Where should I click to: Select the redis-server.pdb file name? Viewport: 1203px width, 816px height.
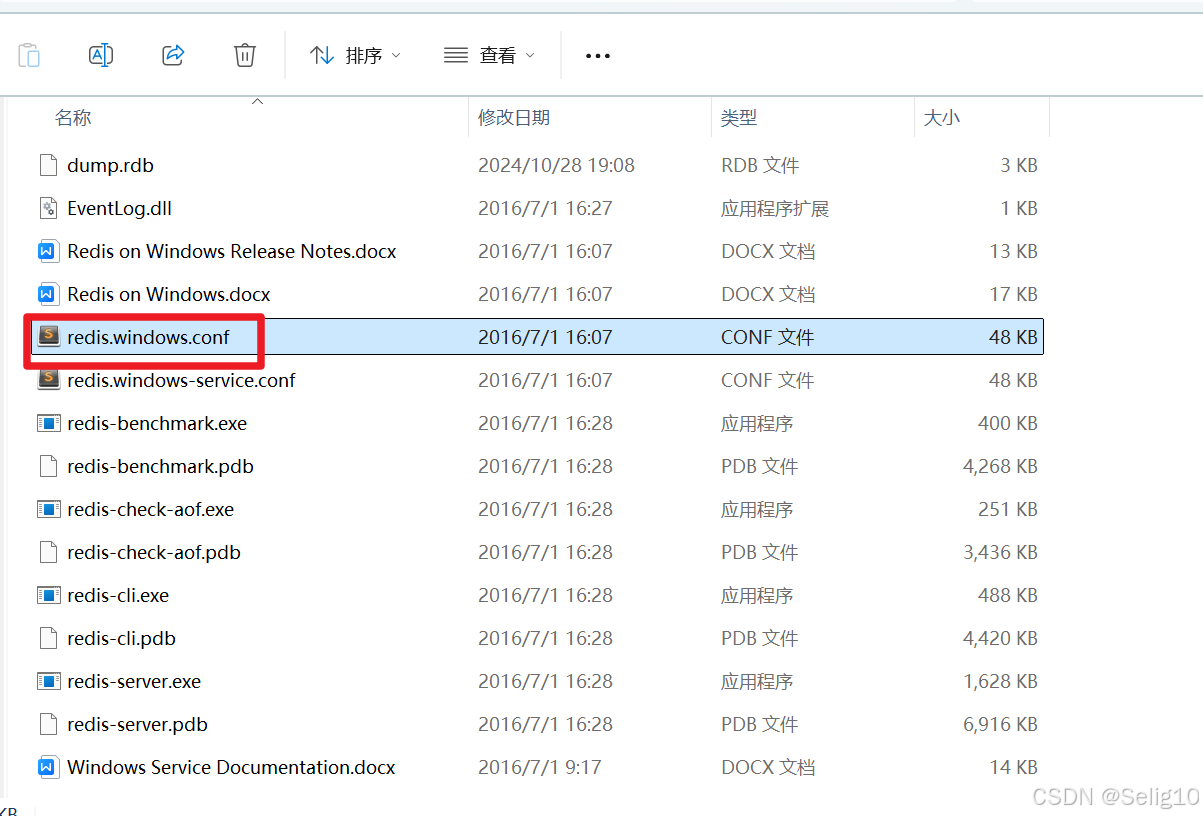pos(137,724)
